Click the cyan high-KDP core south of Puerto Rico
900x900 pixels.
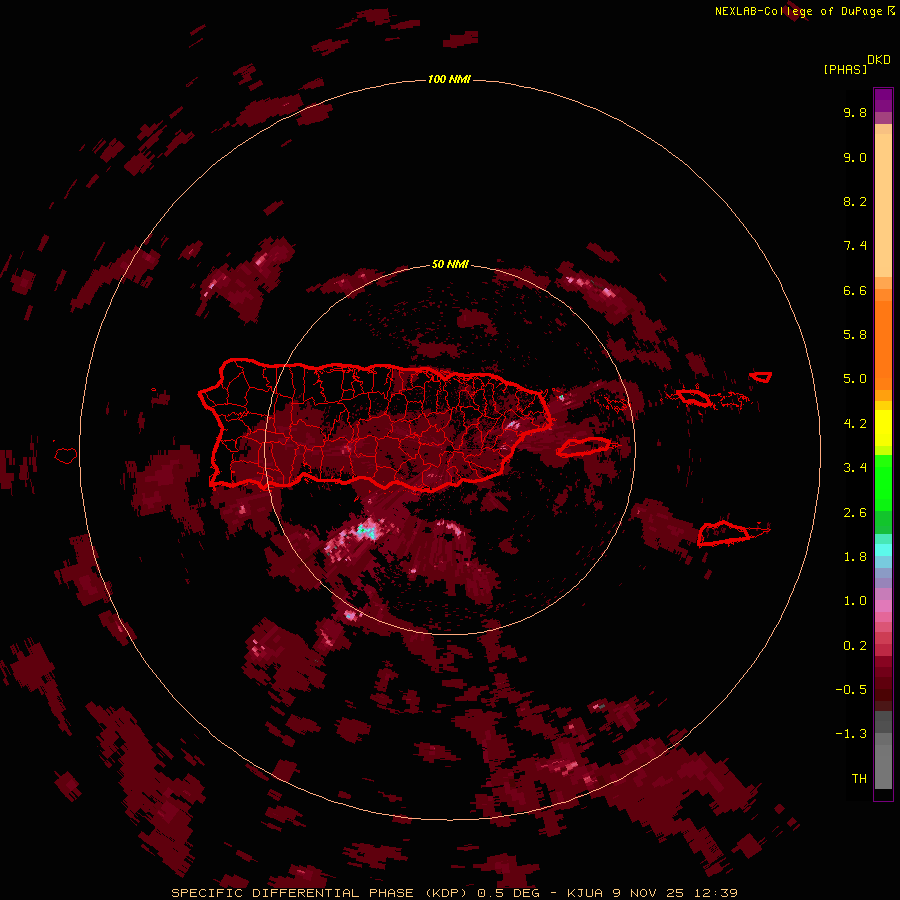[366, 530]
